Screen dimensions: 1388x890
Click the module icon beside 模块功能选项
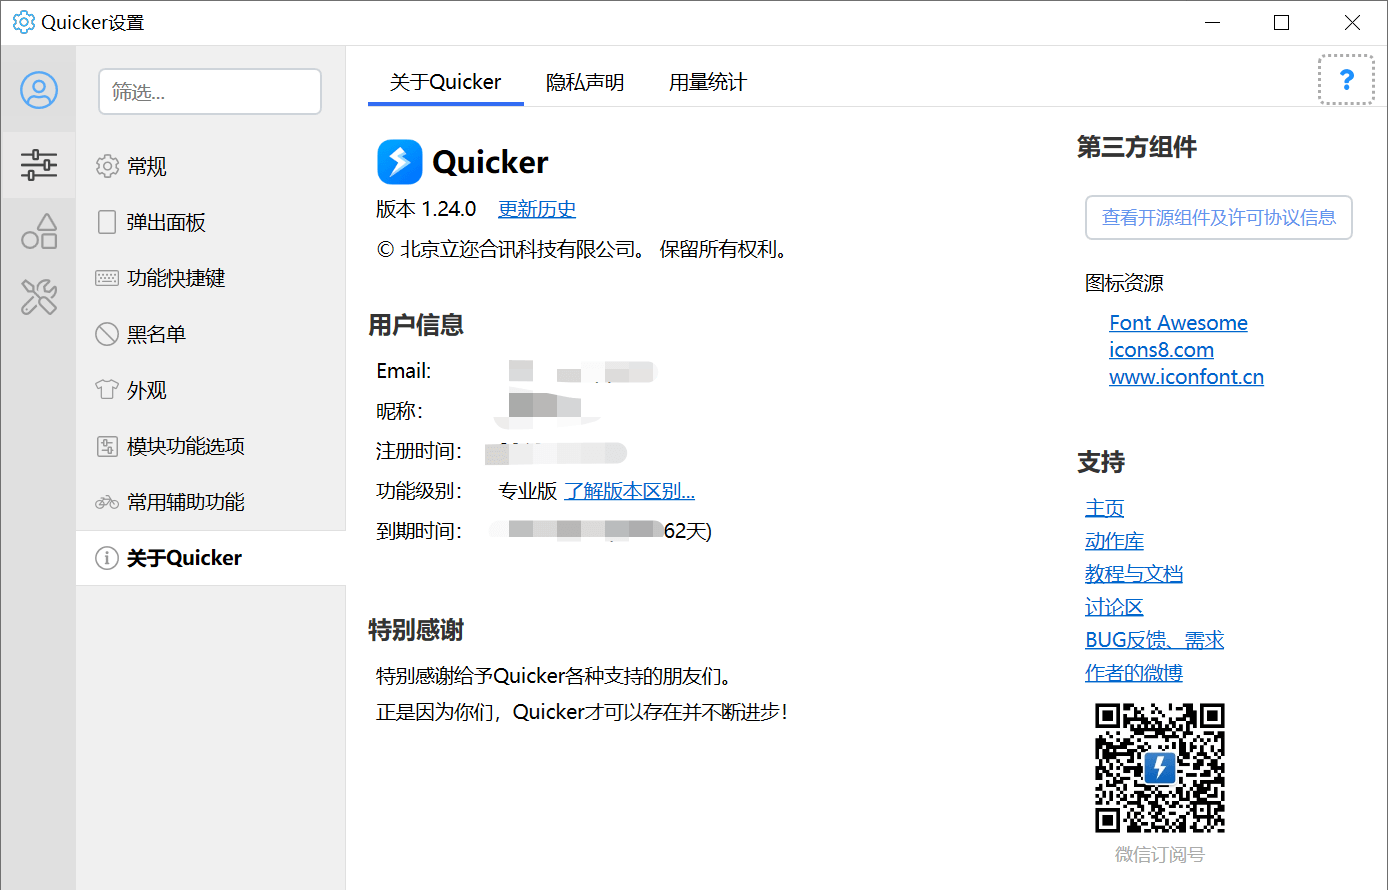[107, 446]
